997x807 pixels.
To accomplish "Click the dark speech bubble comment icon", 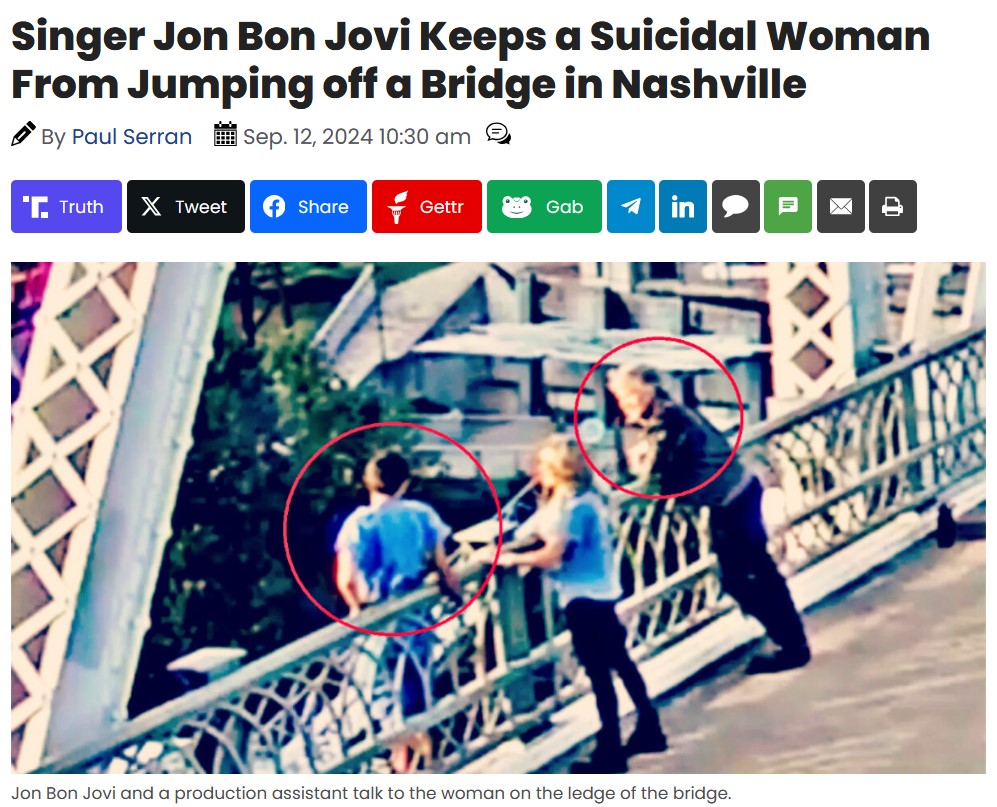I will pyautogui.click(x=736, y=207).
